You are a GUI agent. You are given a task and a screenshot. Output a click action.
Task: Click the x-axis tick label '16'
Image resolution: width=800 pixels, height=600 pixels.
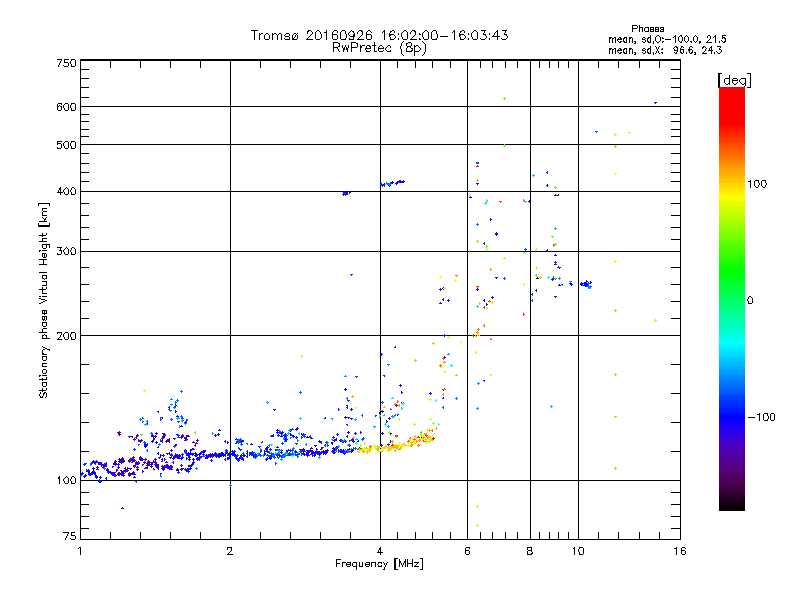680,551
